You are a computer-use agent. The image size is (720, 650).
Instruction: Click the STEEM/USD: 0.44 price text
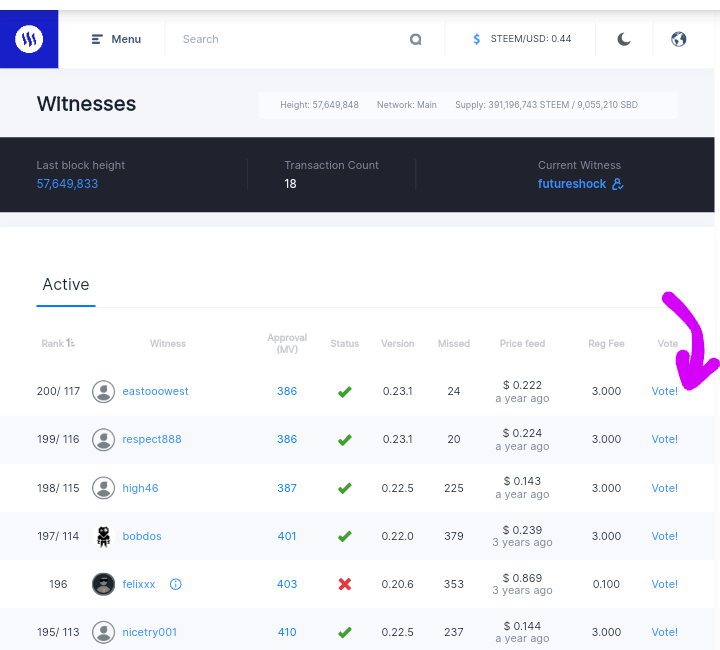[x=531, y=39]
